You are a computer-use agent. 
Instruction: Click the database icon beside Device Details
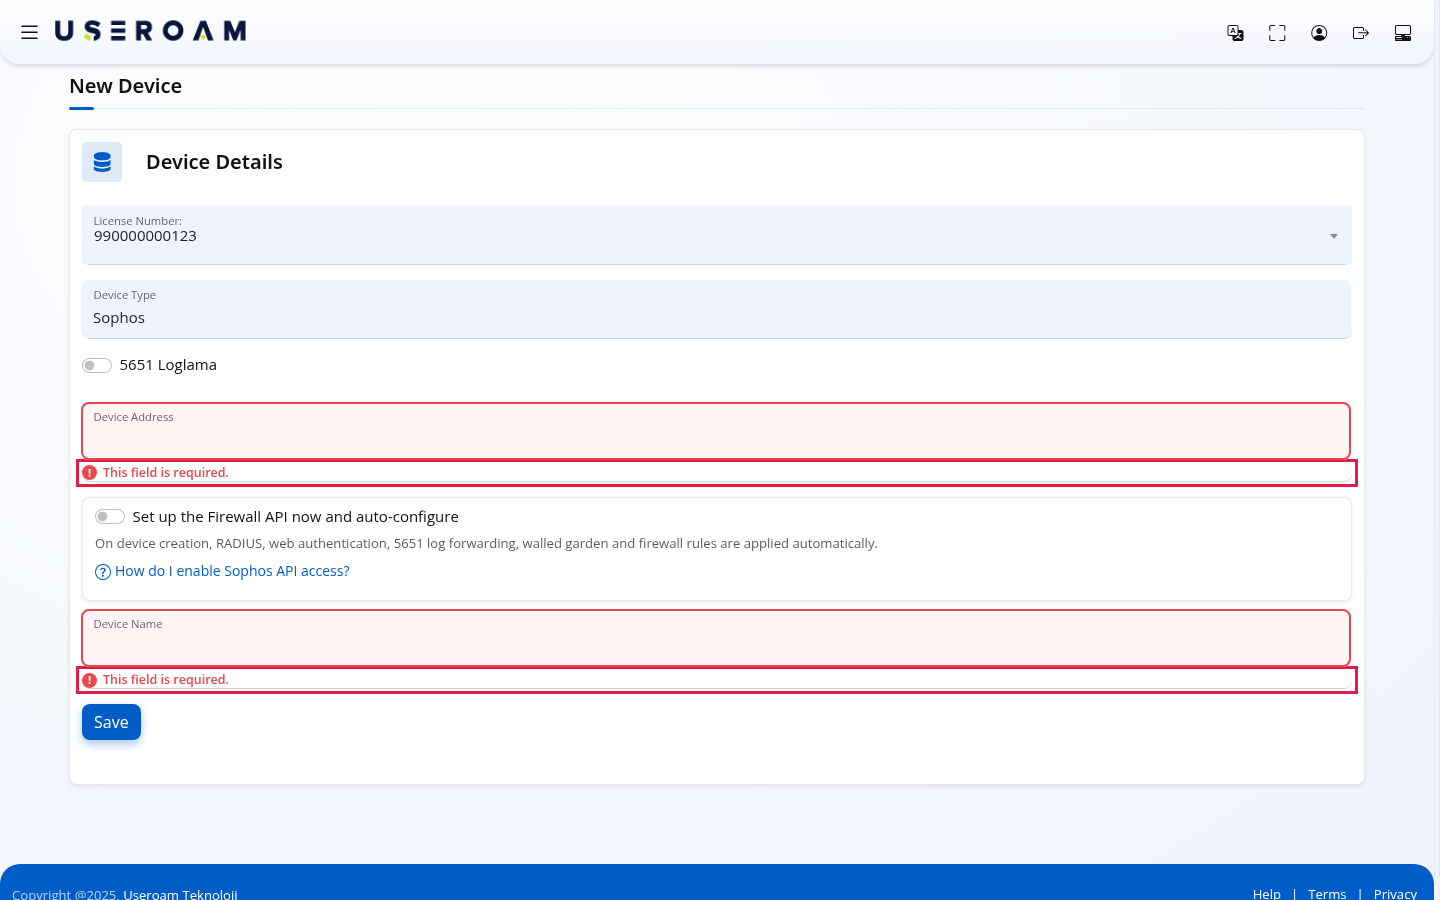102,162
